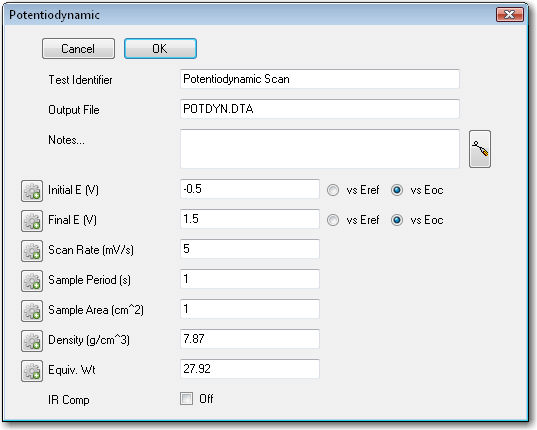Toggle the IR Comp checkbox
537x430 pixels.
point(186,399)
